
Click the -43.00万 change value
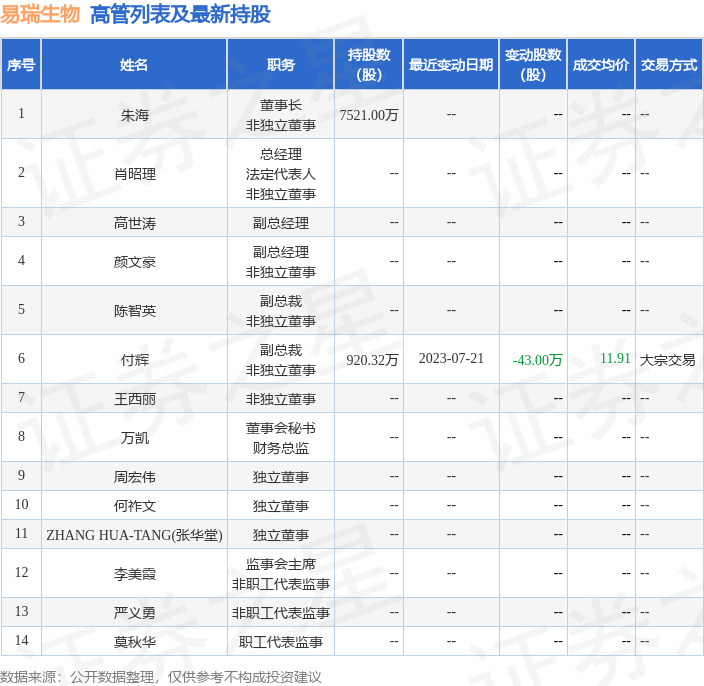point(537,360)
